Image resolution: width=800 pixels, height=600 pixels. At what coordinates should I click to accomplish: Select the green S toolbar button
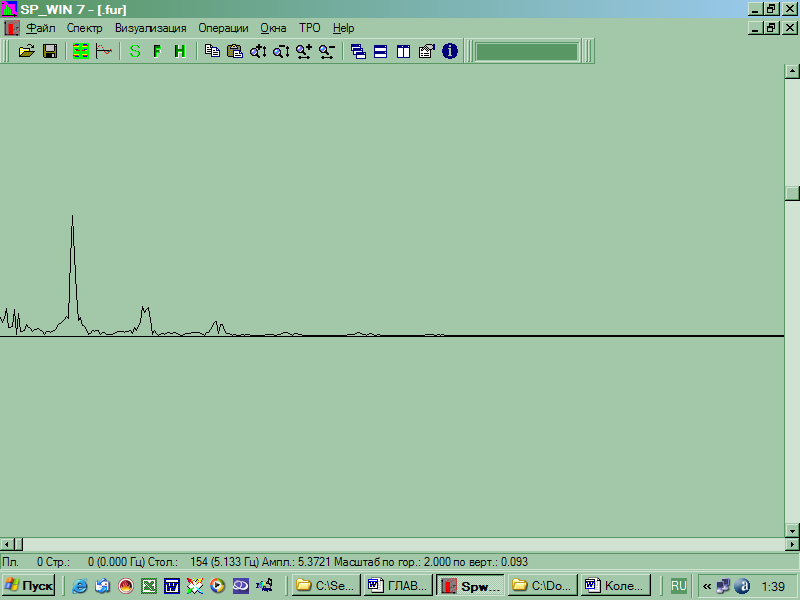pyautogui.click(x=135, y=51)
